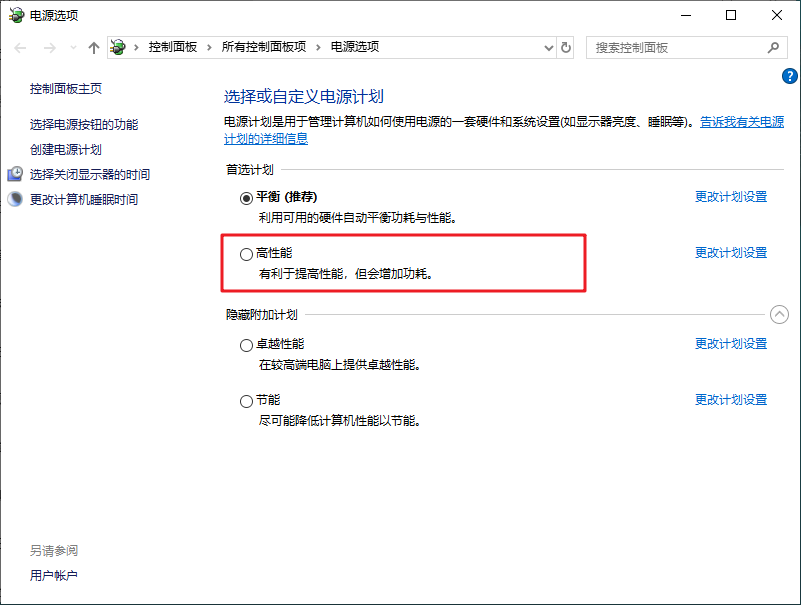Select the 高性能 power plan
The width and height of the screenshot is (801, 605).
(247, 254)
